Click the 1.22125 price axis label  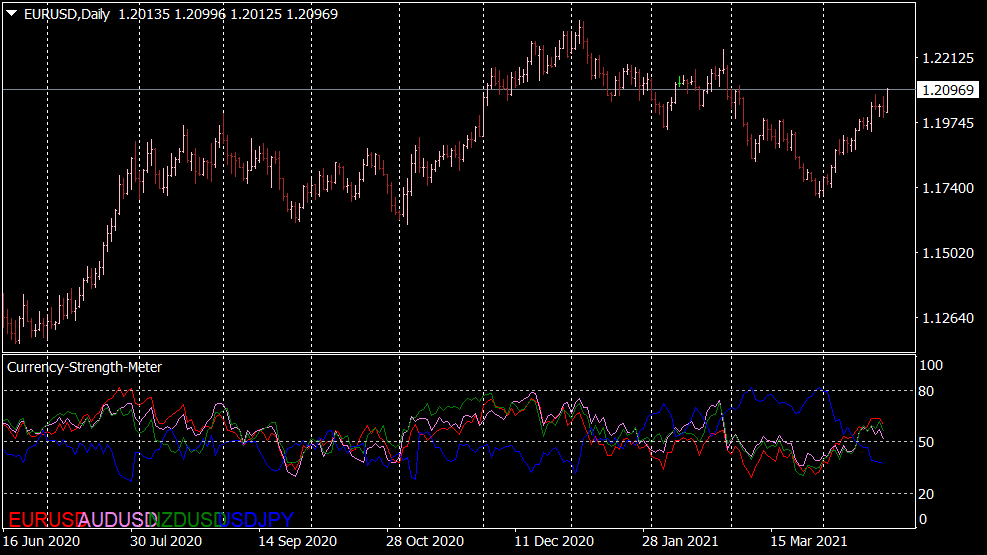coord(947,58)
